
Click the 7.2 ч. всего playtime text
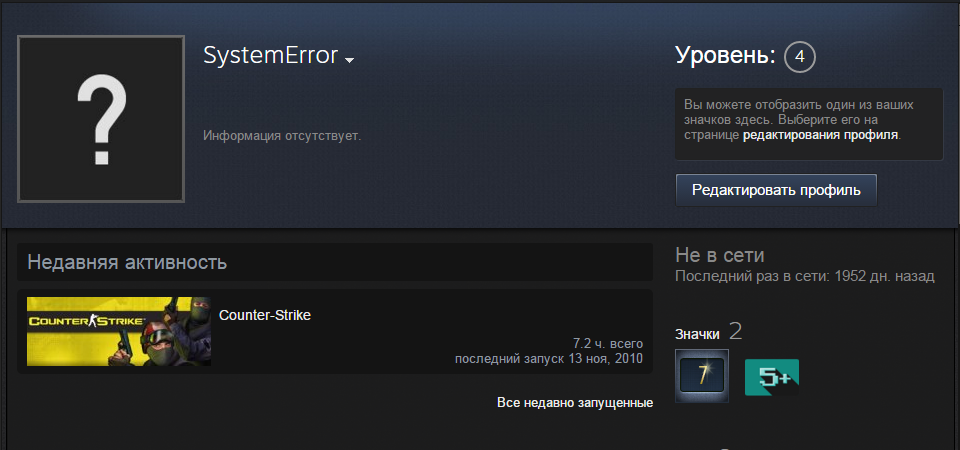(608, 343)
